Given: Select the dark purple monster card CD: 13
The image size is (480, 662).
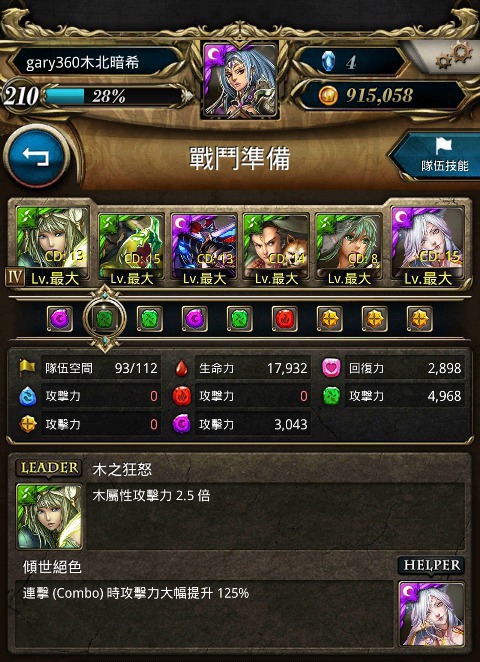Looking at the screenshot, I should [x=203, y=249].
